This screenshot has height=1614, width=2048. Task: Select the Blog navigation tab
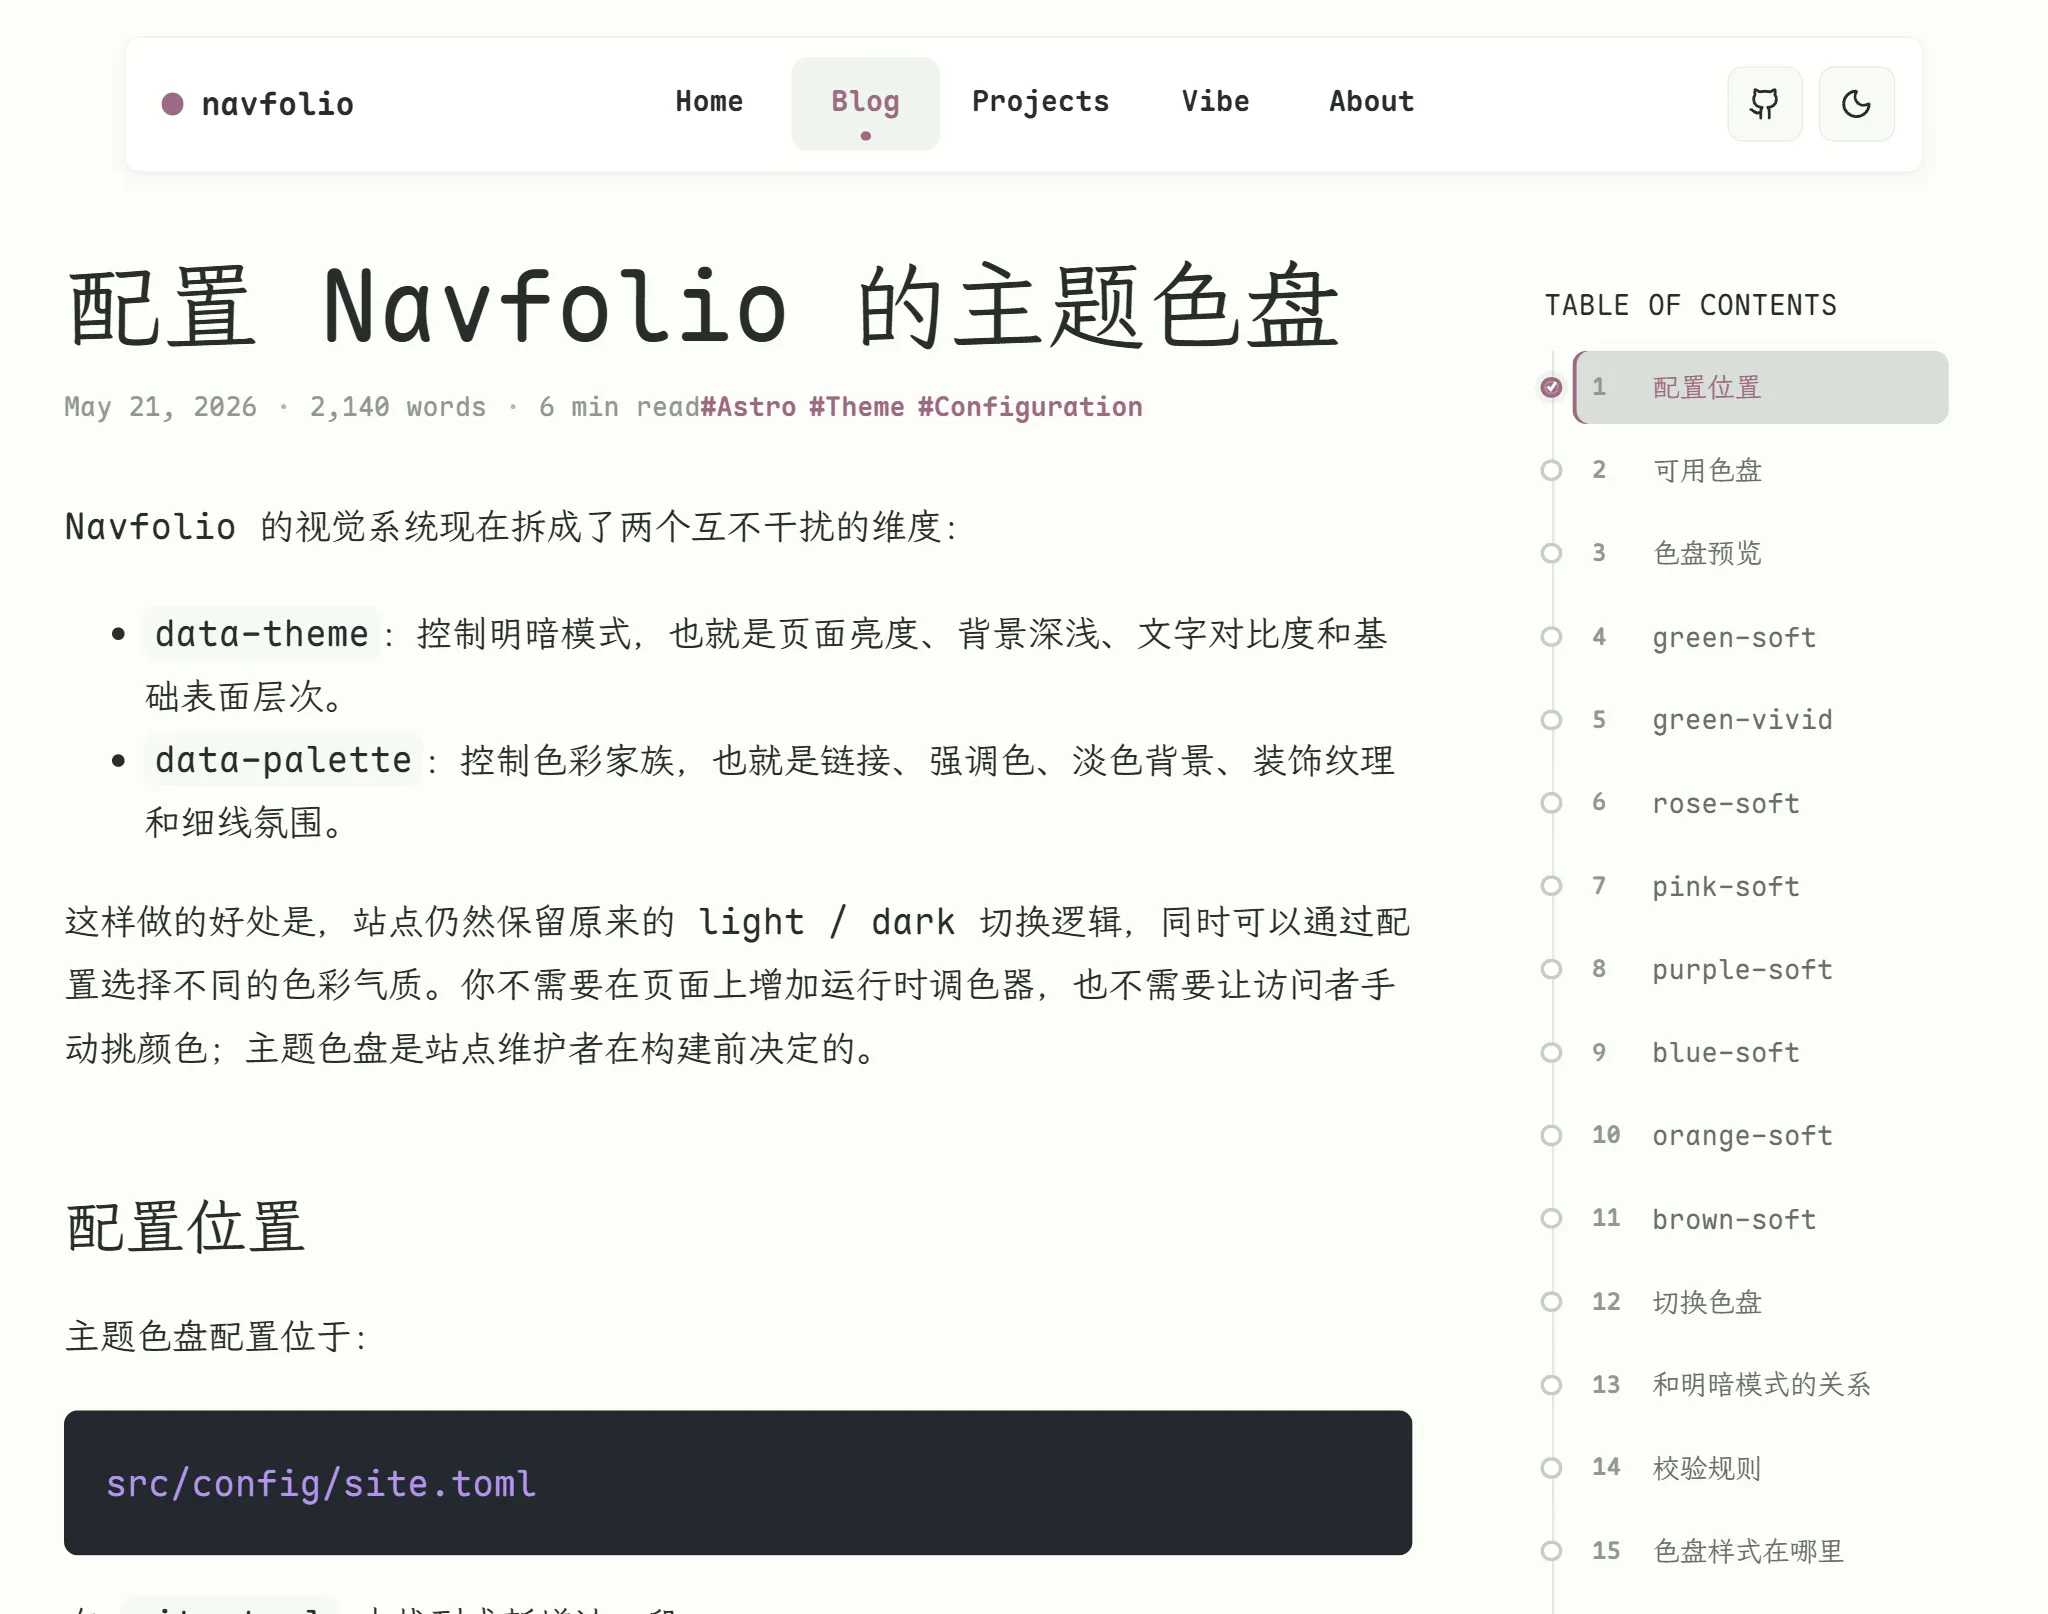point(865,104)
